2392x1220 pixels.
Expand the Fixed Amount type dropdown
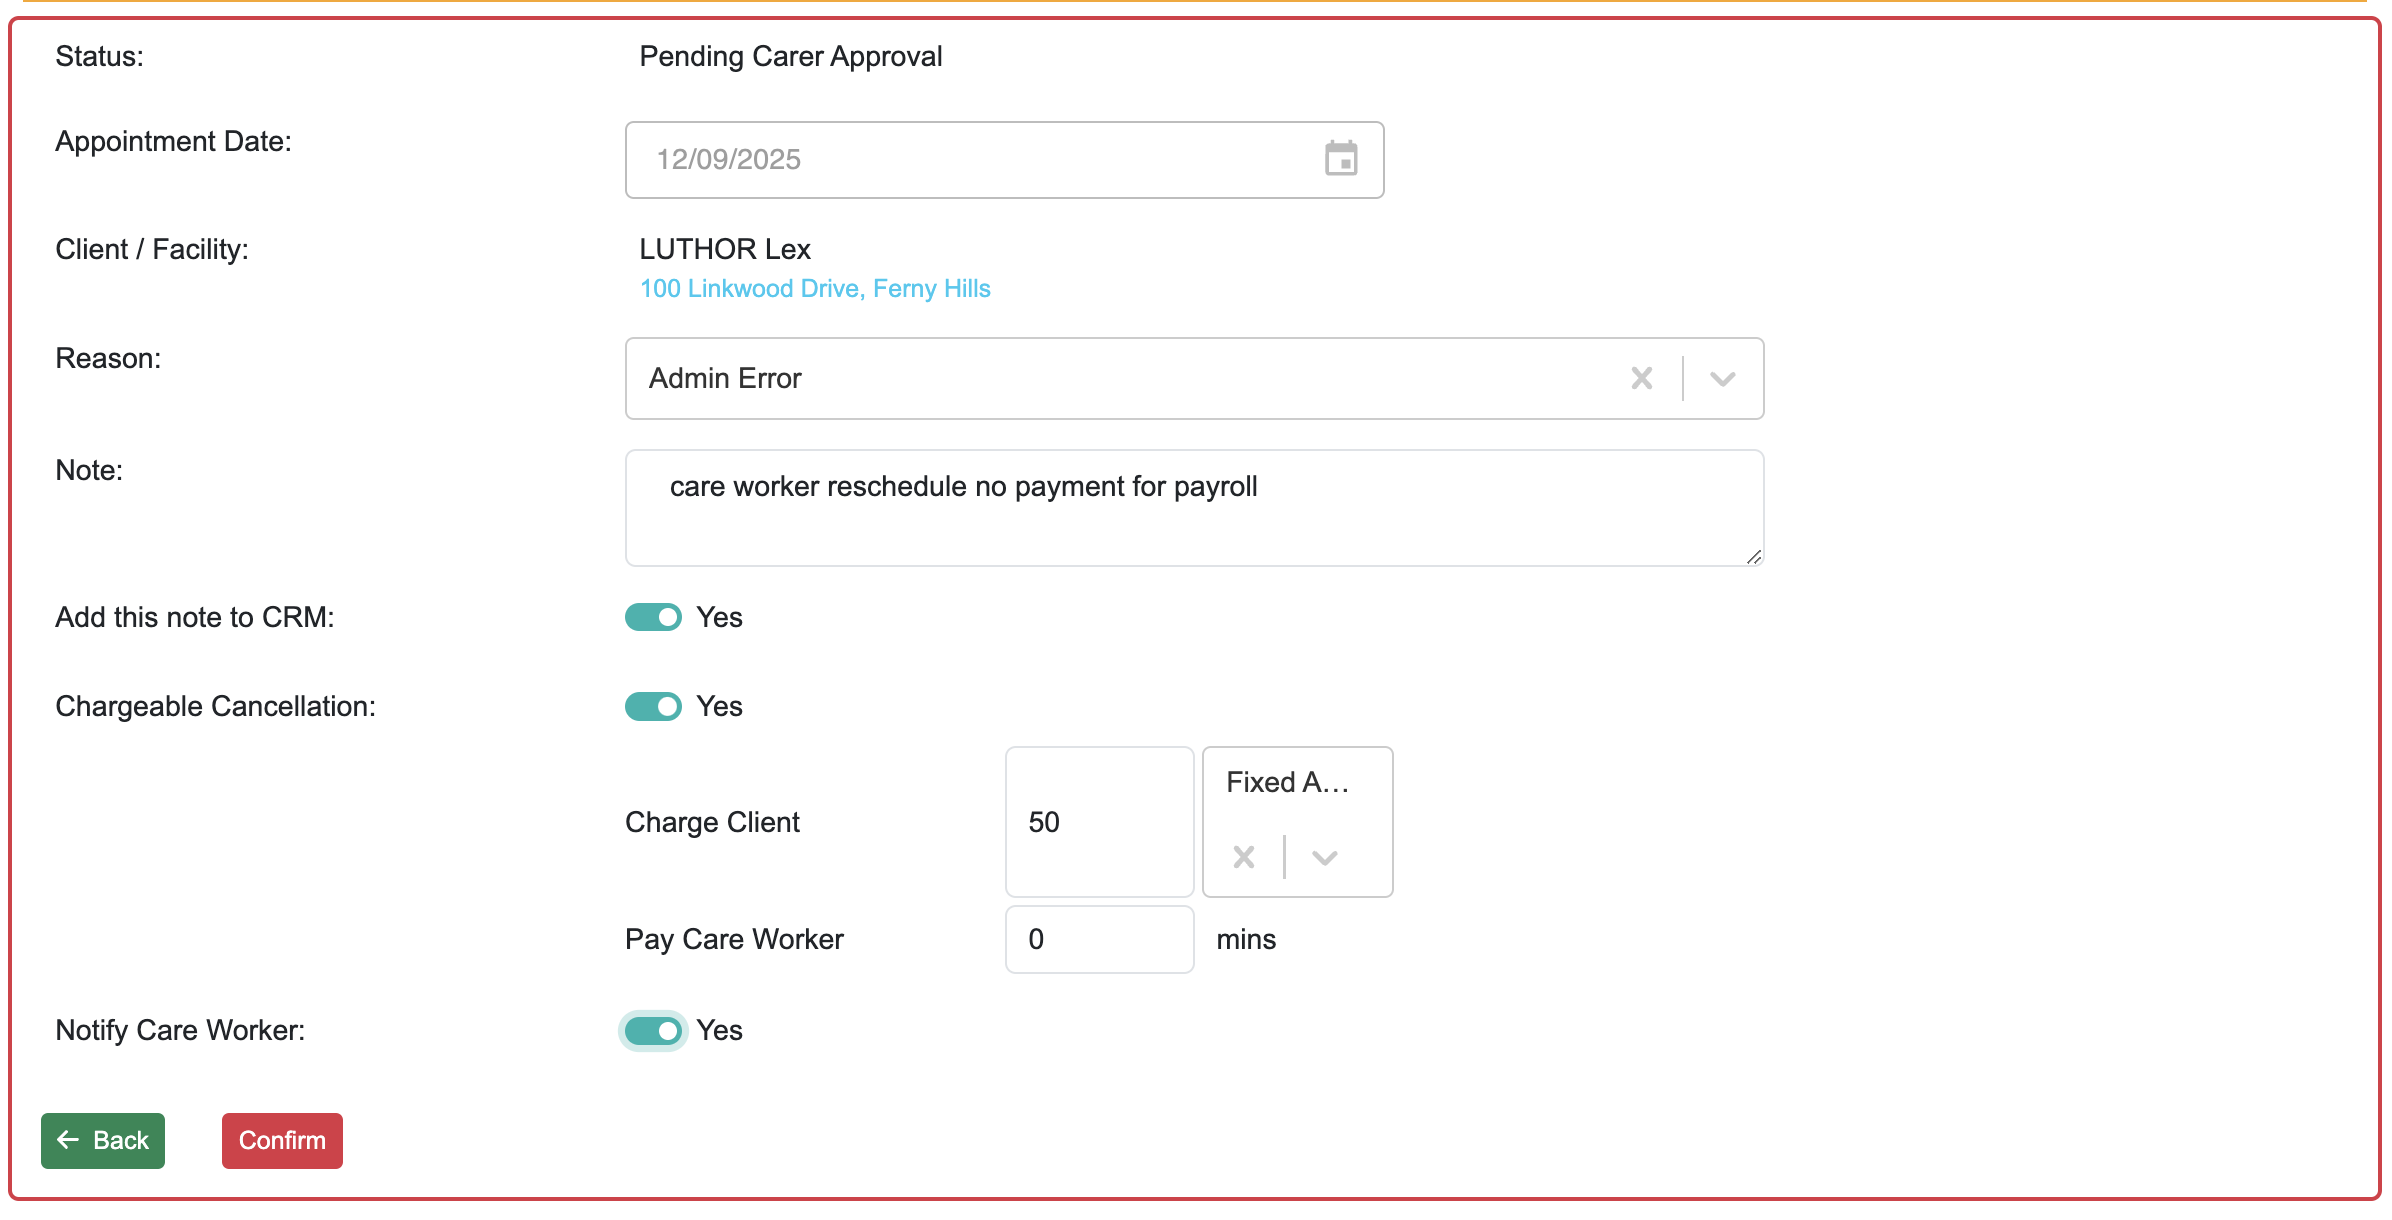click(1325, 857)
